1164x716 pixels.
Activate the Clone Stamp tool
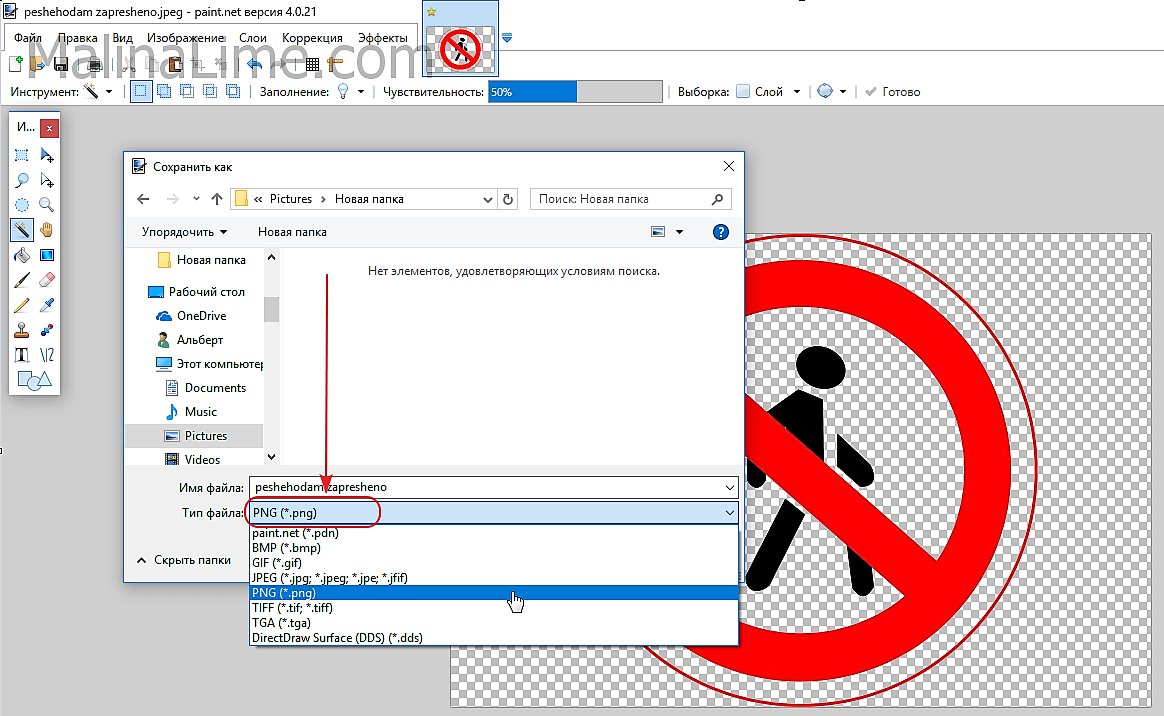(x=21, y=330)
